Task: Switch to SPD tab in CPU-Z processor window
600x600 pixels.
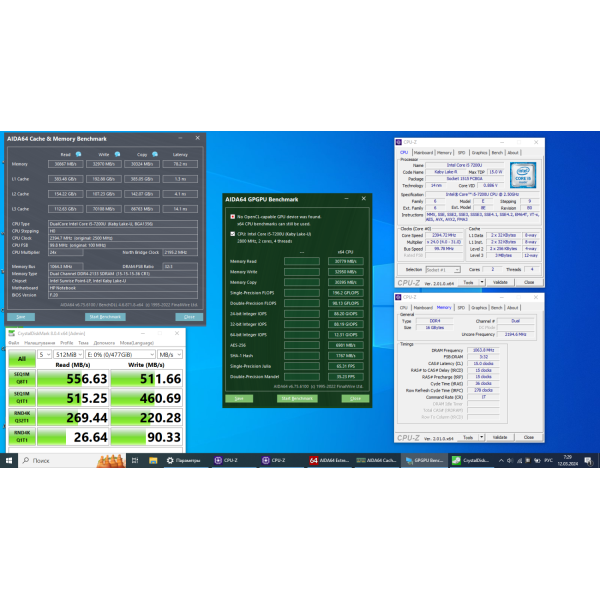Action: coord(461,153)
